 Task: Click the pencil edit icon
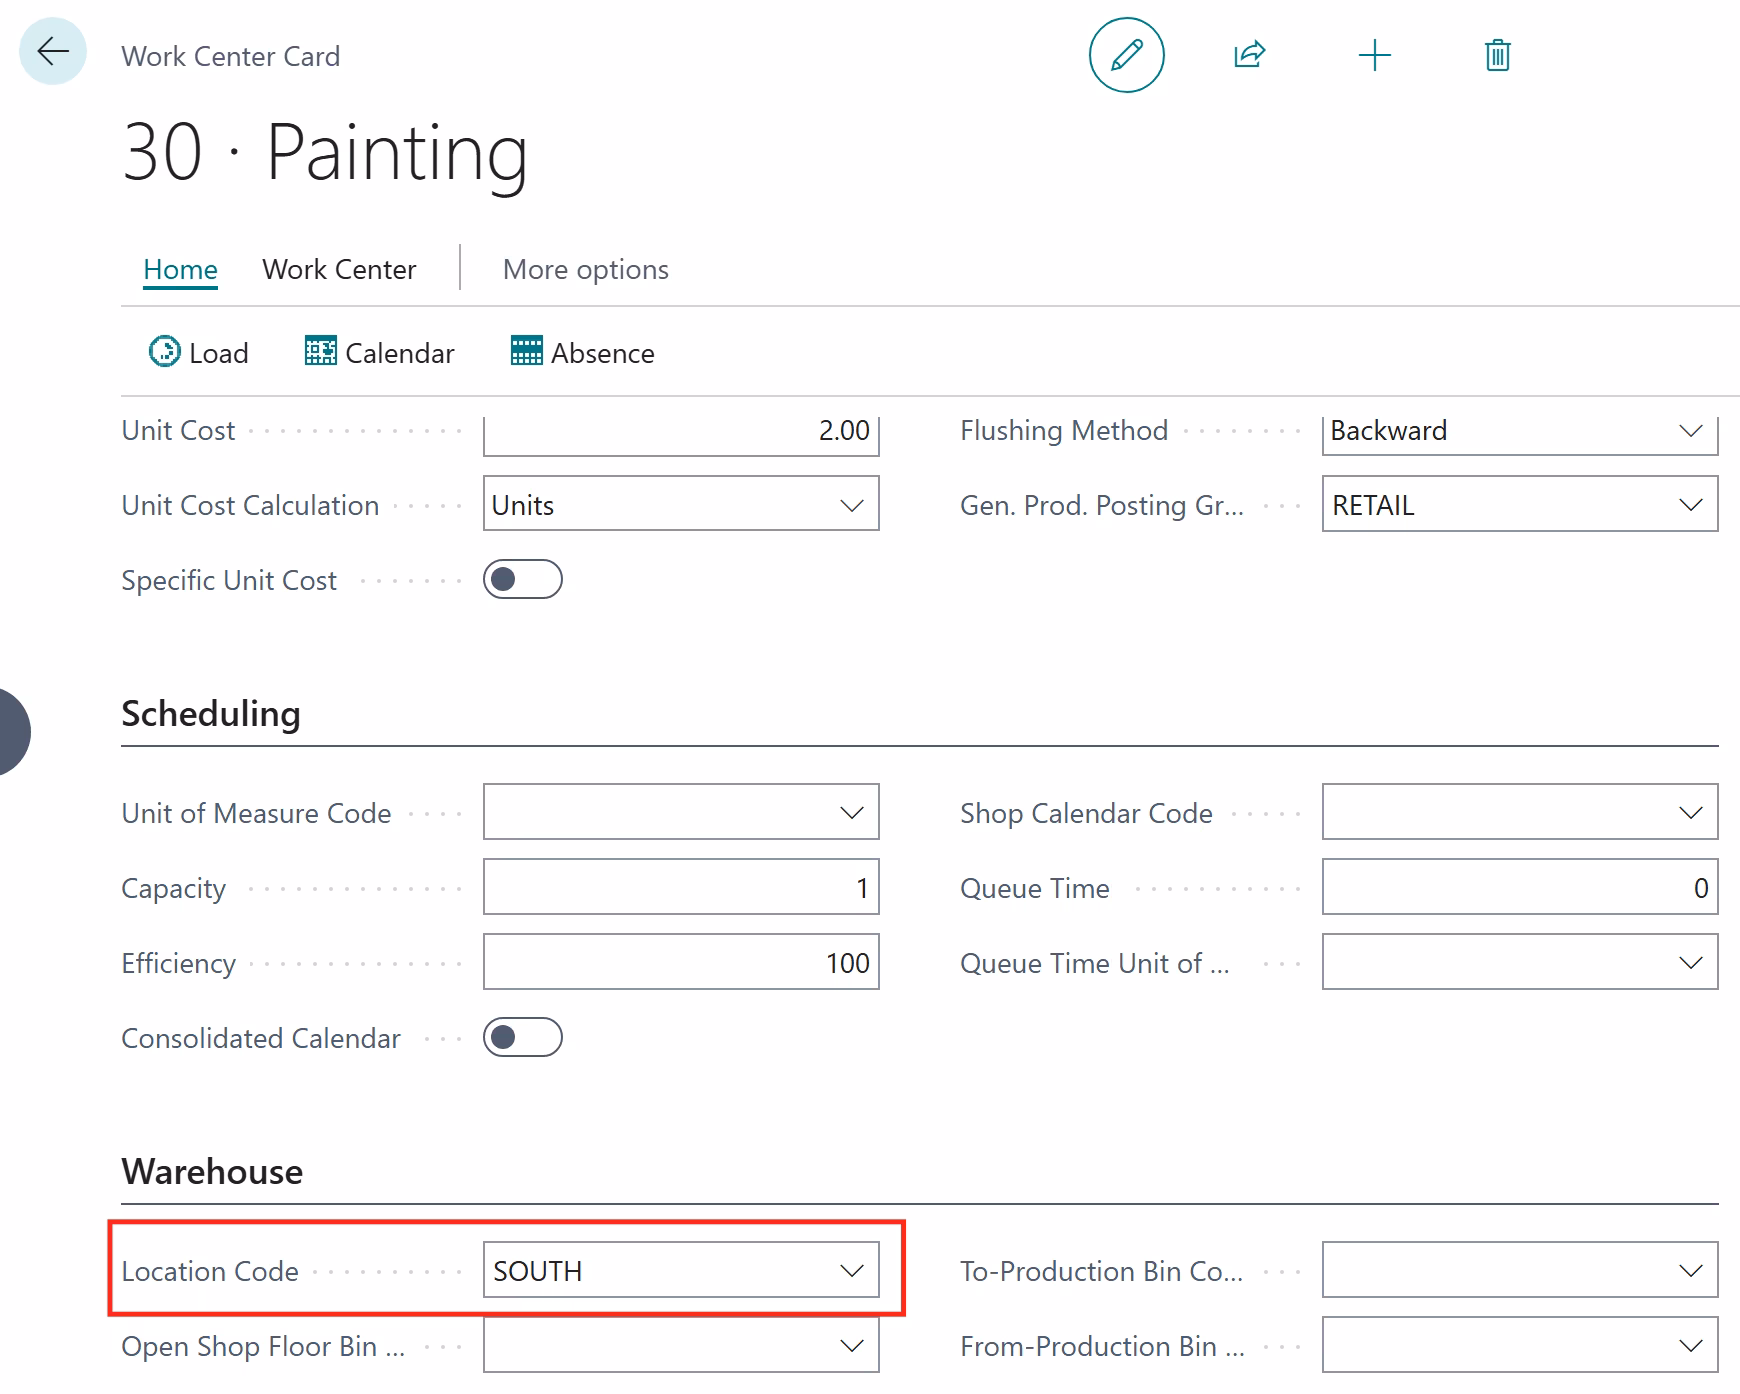[x=1126, y=55]
